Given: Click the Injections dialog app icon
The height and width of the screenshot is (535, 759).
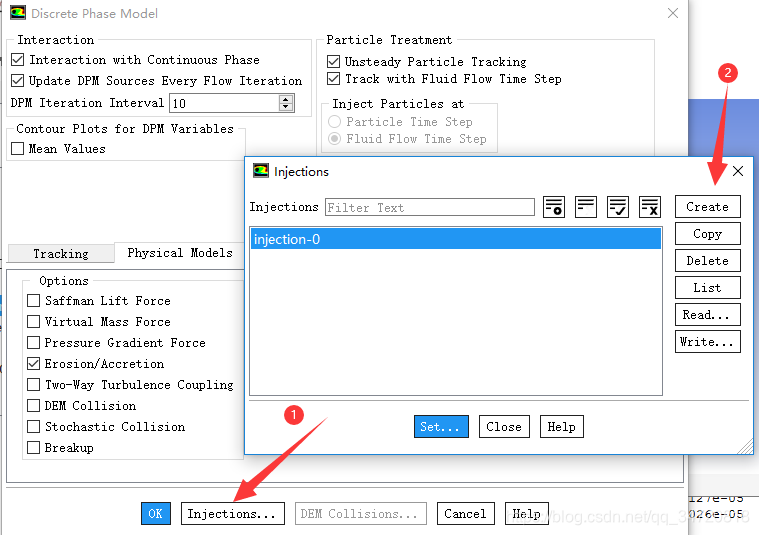Looking at the screenshot, I should [x=261, y=171].
